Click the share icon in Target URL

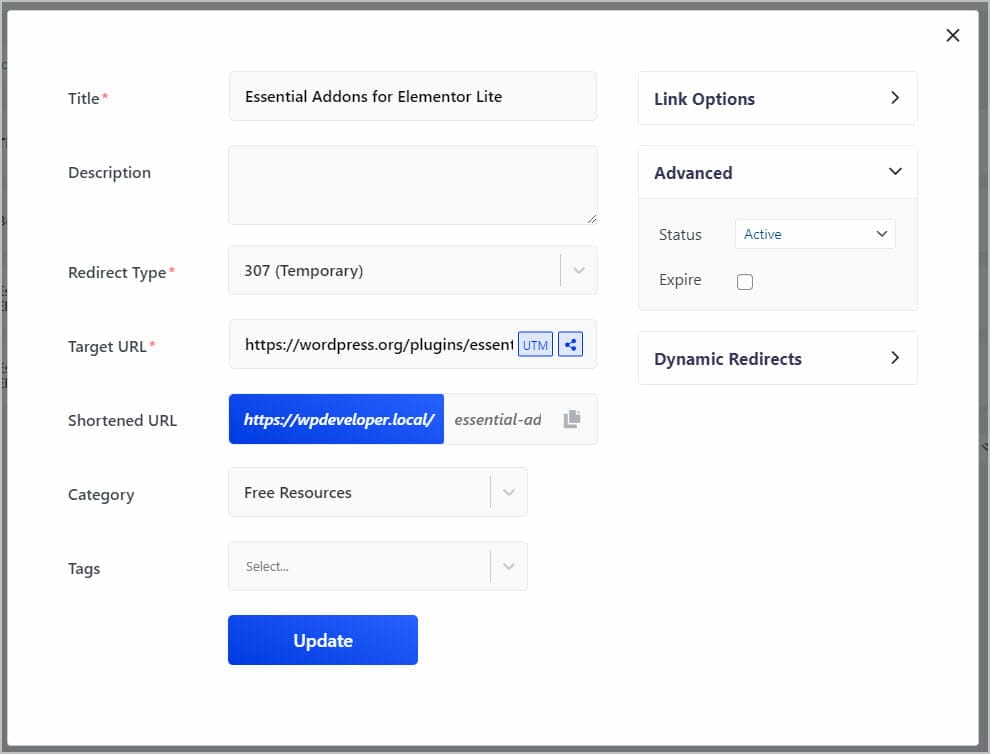pos(570,345)
